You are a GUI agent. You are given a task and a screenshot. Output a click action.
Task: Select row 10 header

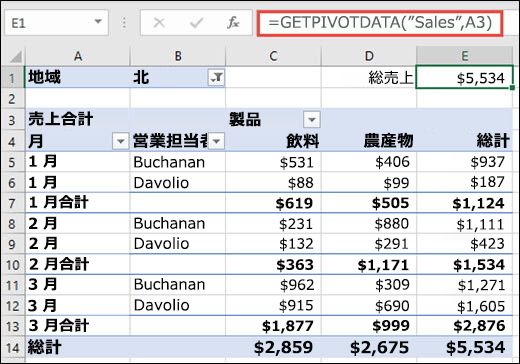click(x=13, y=265)
